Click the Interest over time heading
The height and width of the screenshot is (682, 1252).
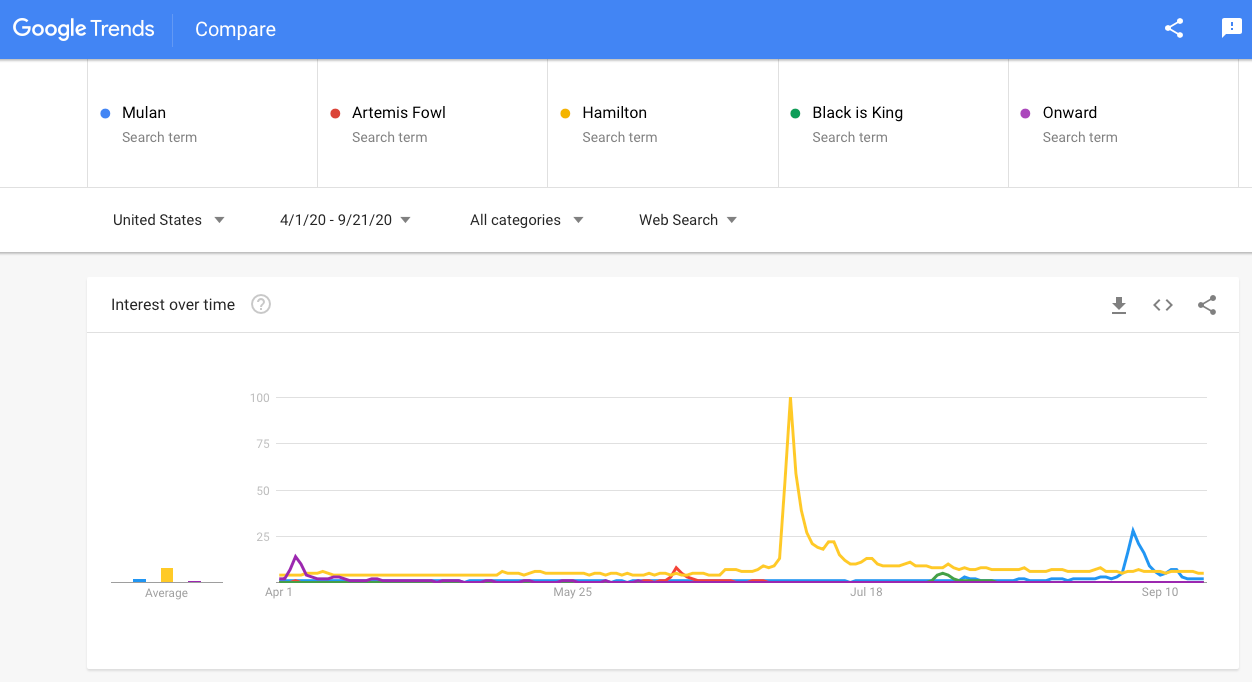tap(173, 305)
